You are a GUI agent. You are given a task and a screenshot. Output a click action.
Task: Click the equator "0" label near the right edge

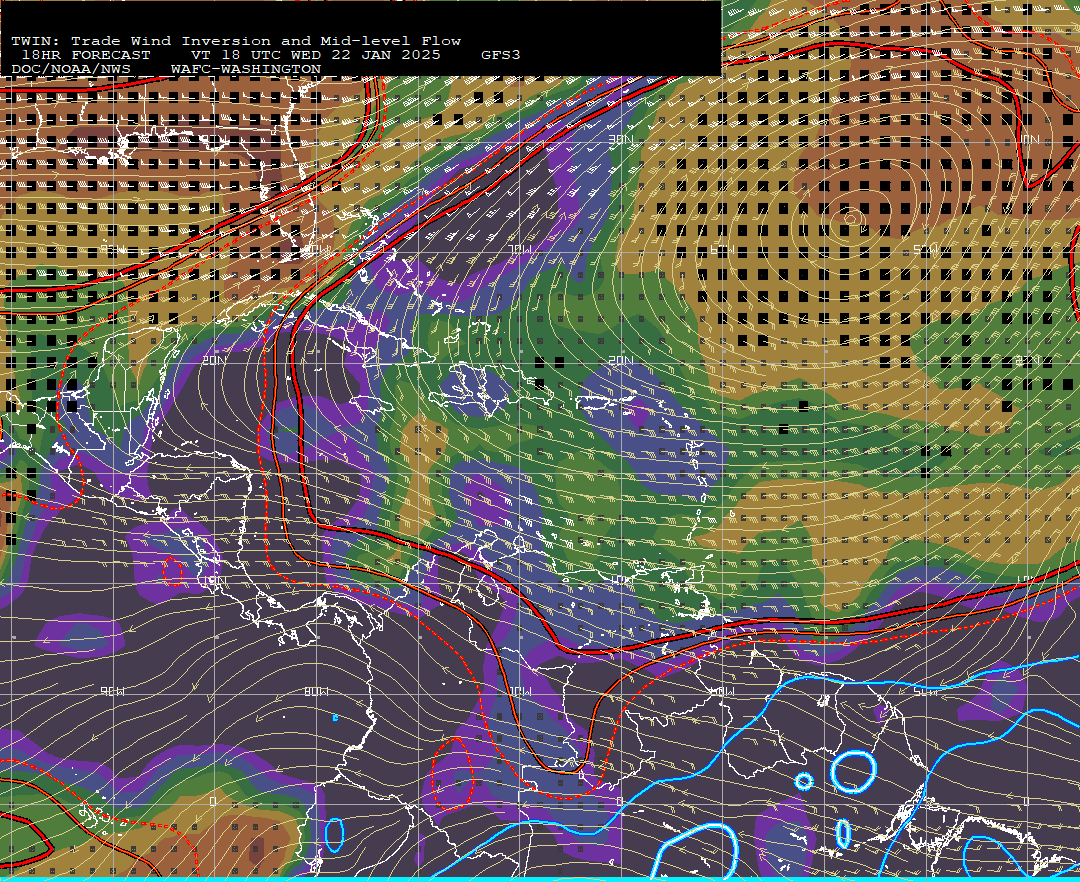pos(1026,801)
